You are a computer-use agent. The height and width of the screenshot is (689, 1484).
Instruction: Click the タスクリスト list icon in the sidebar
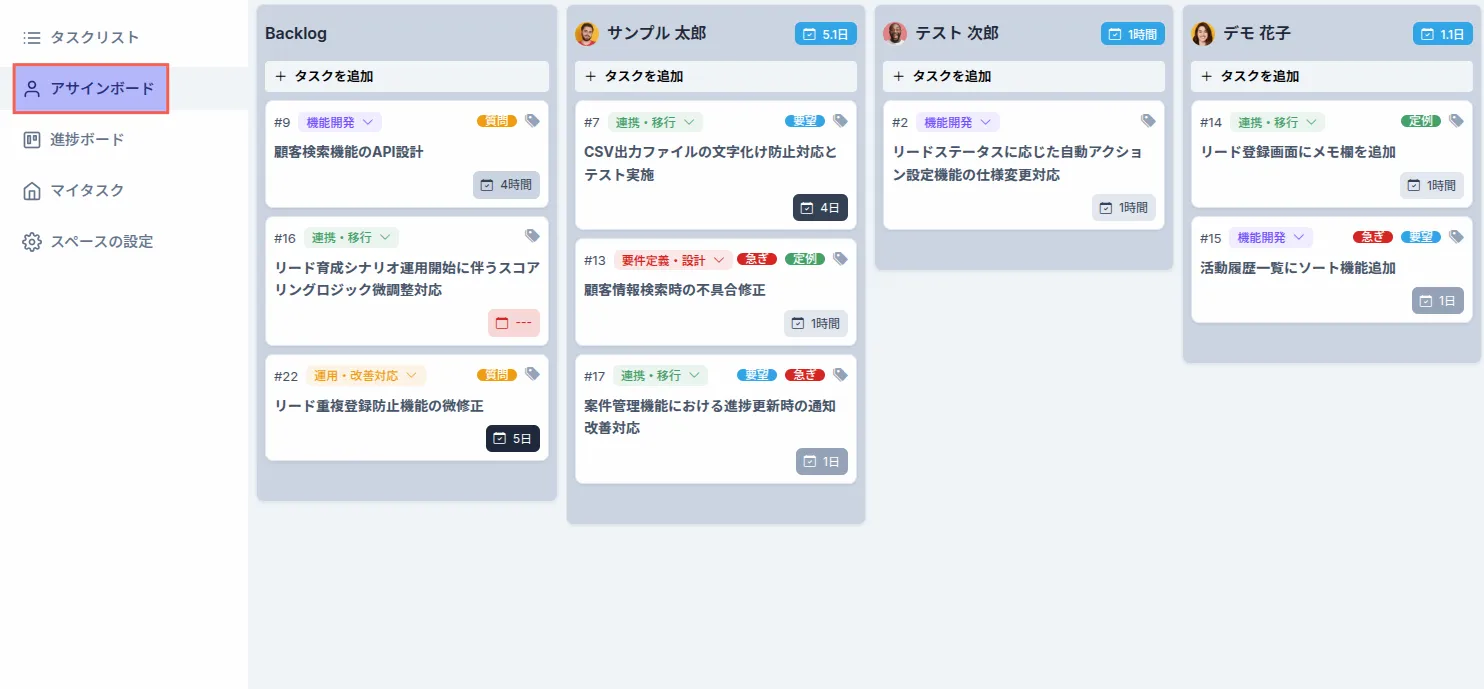[32, 37]
